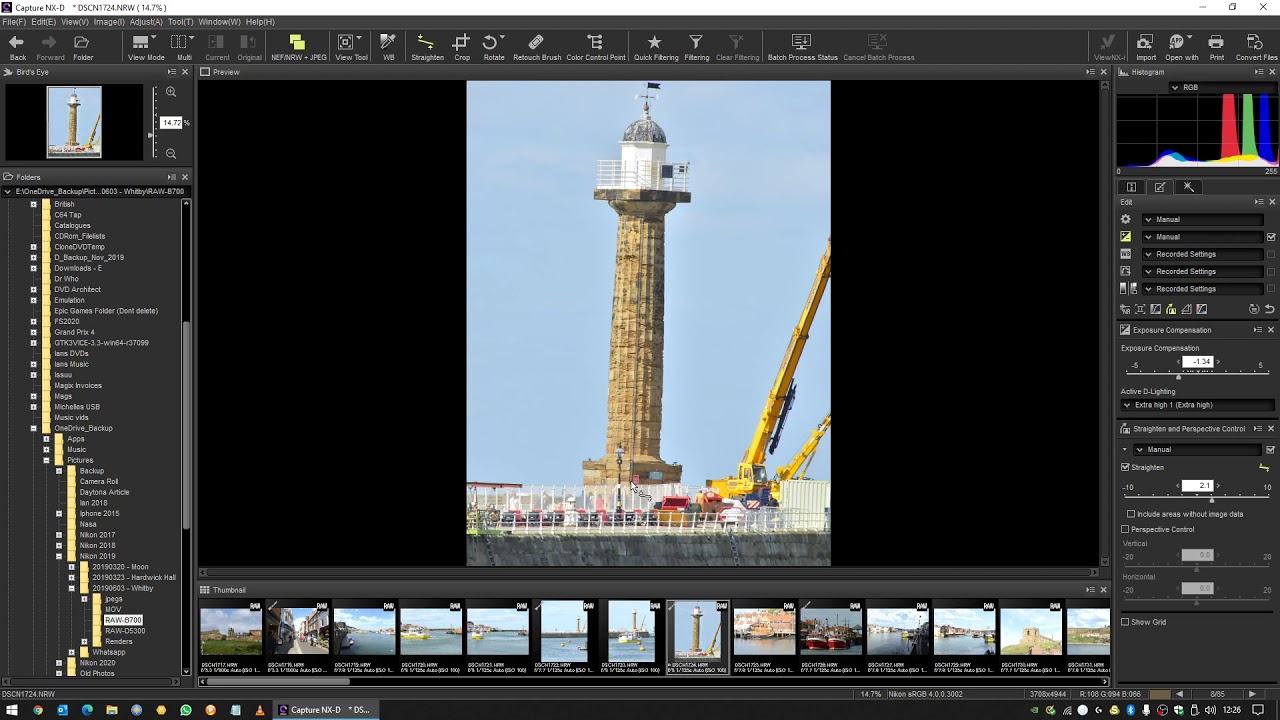Select the Retouch Brush tool

point(537,47)
